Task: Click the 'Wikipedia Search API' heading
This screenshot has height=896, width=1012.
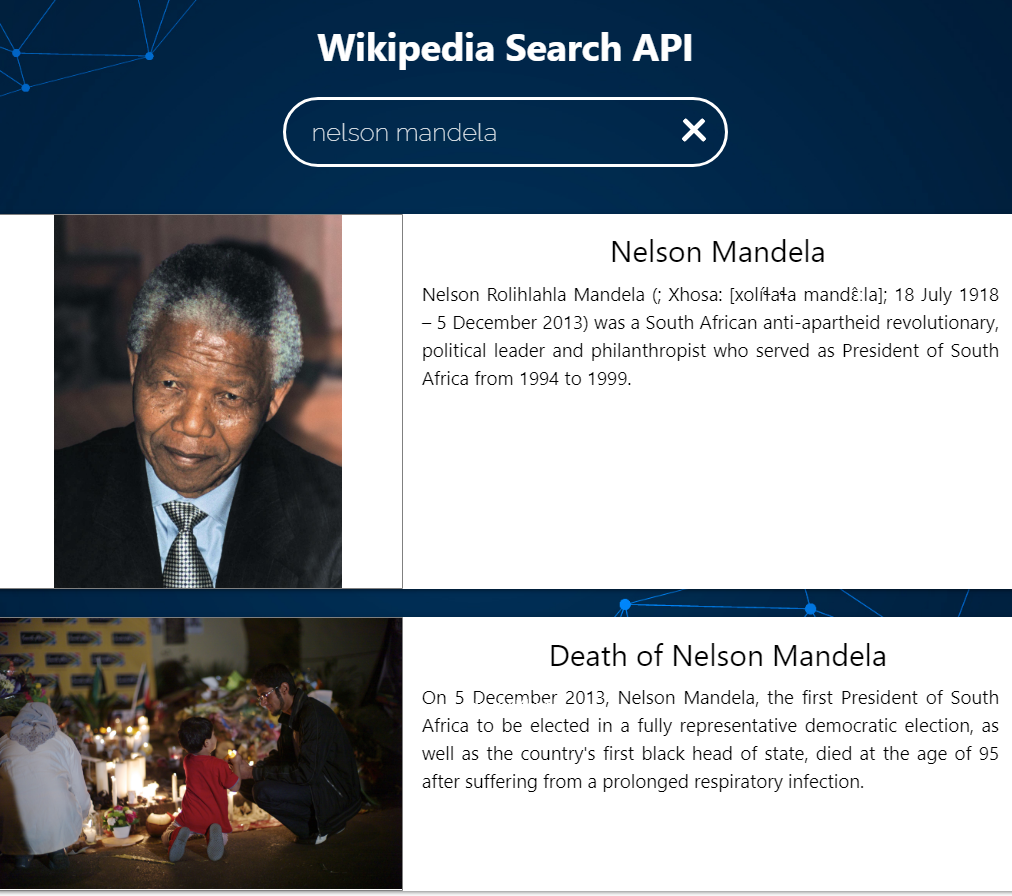Action: point(505,48)
